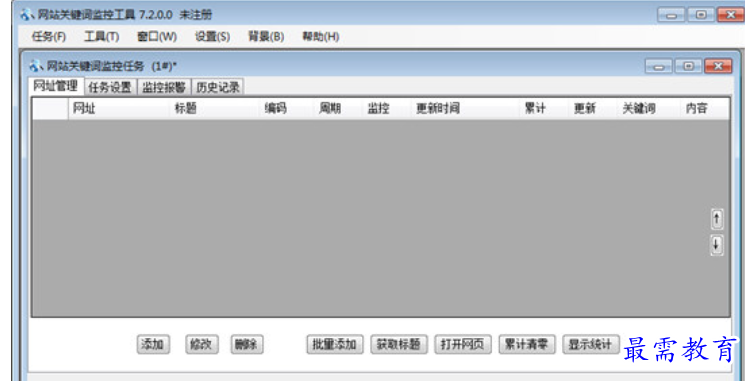
Task: Close the 网站关键词监控任务 child window
Action: [x=718, y=67]
